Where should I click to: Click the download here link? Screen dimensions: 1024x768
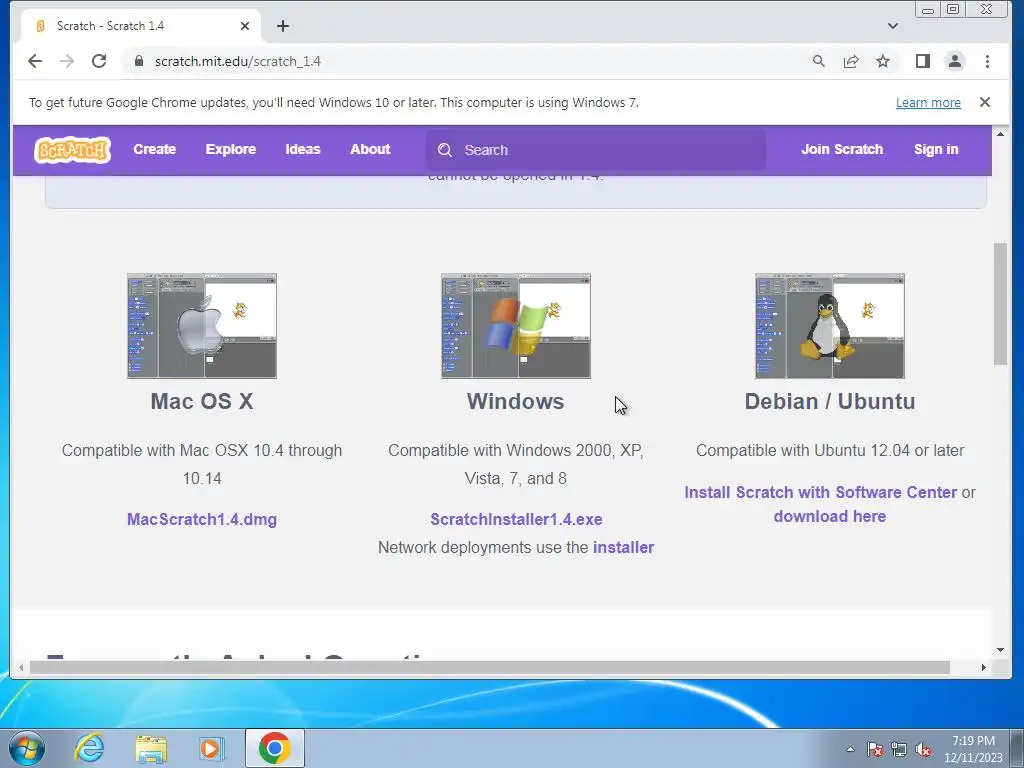coord(829,517)
